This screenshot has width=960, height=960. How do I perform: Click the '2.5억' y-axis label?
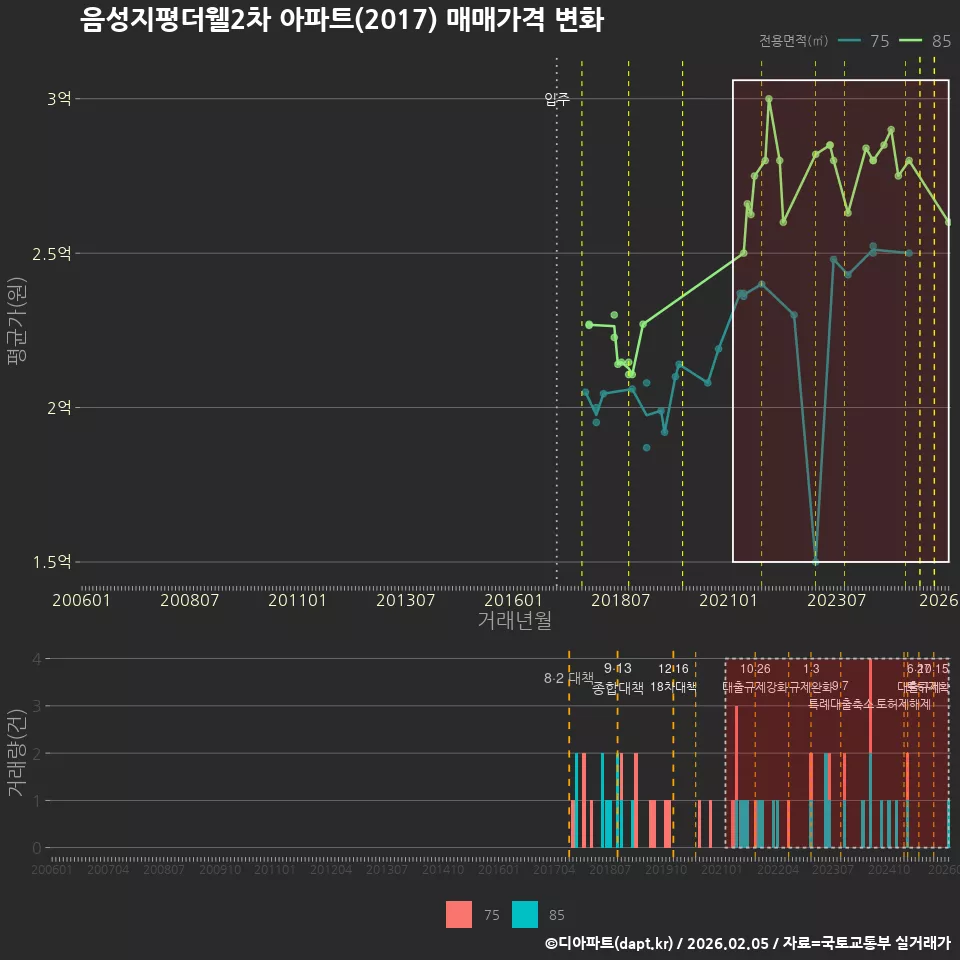[52, 253]
